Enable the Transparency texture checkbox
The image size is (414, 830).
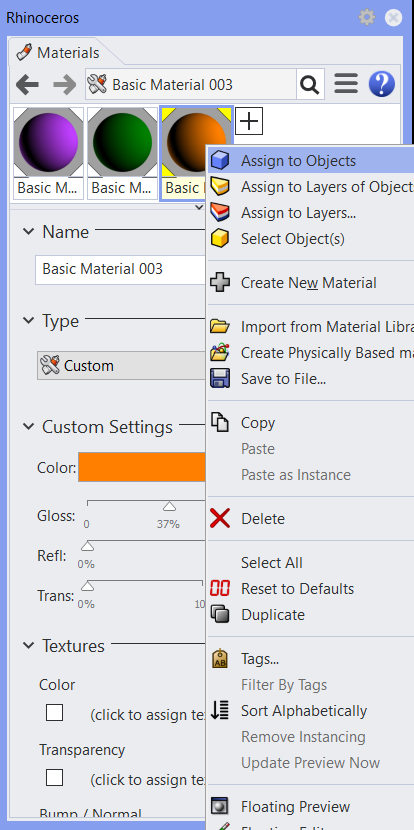click(55, 778)
